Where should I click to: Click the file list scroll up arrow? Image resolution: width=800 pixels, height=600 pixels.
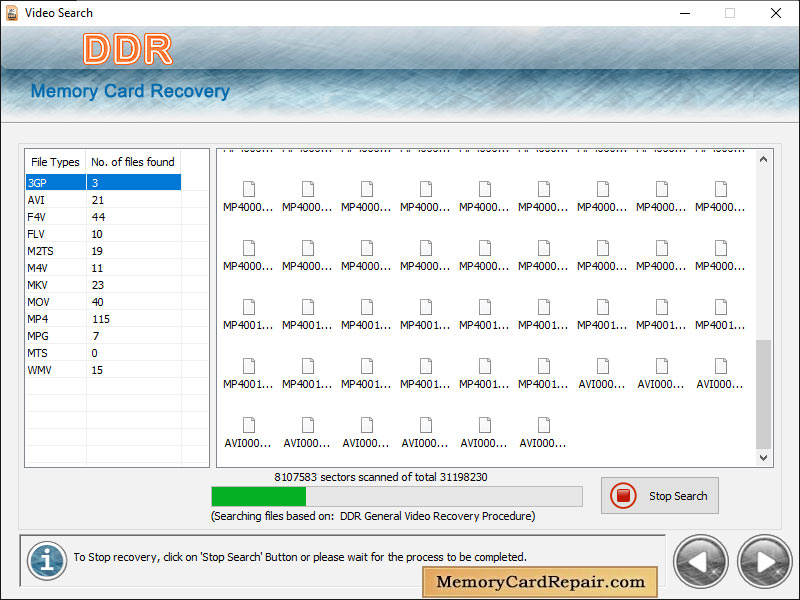pyautogui.click(x=763, y=159)
